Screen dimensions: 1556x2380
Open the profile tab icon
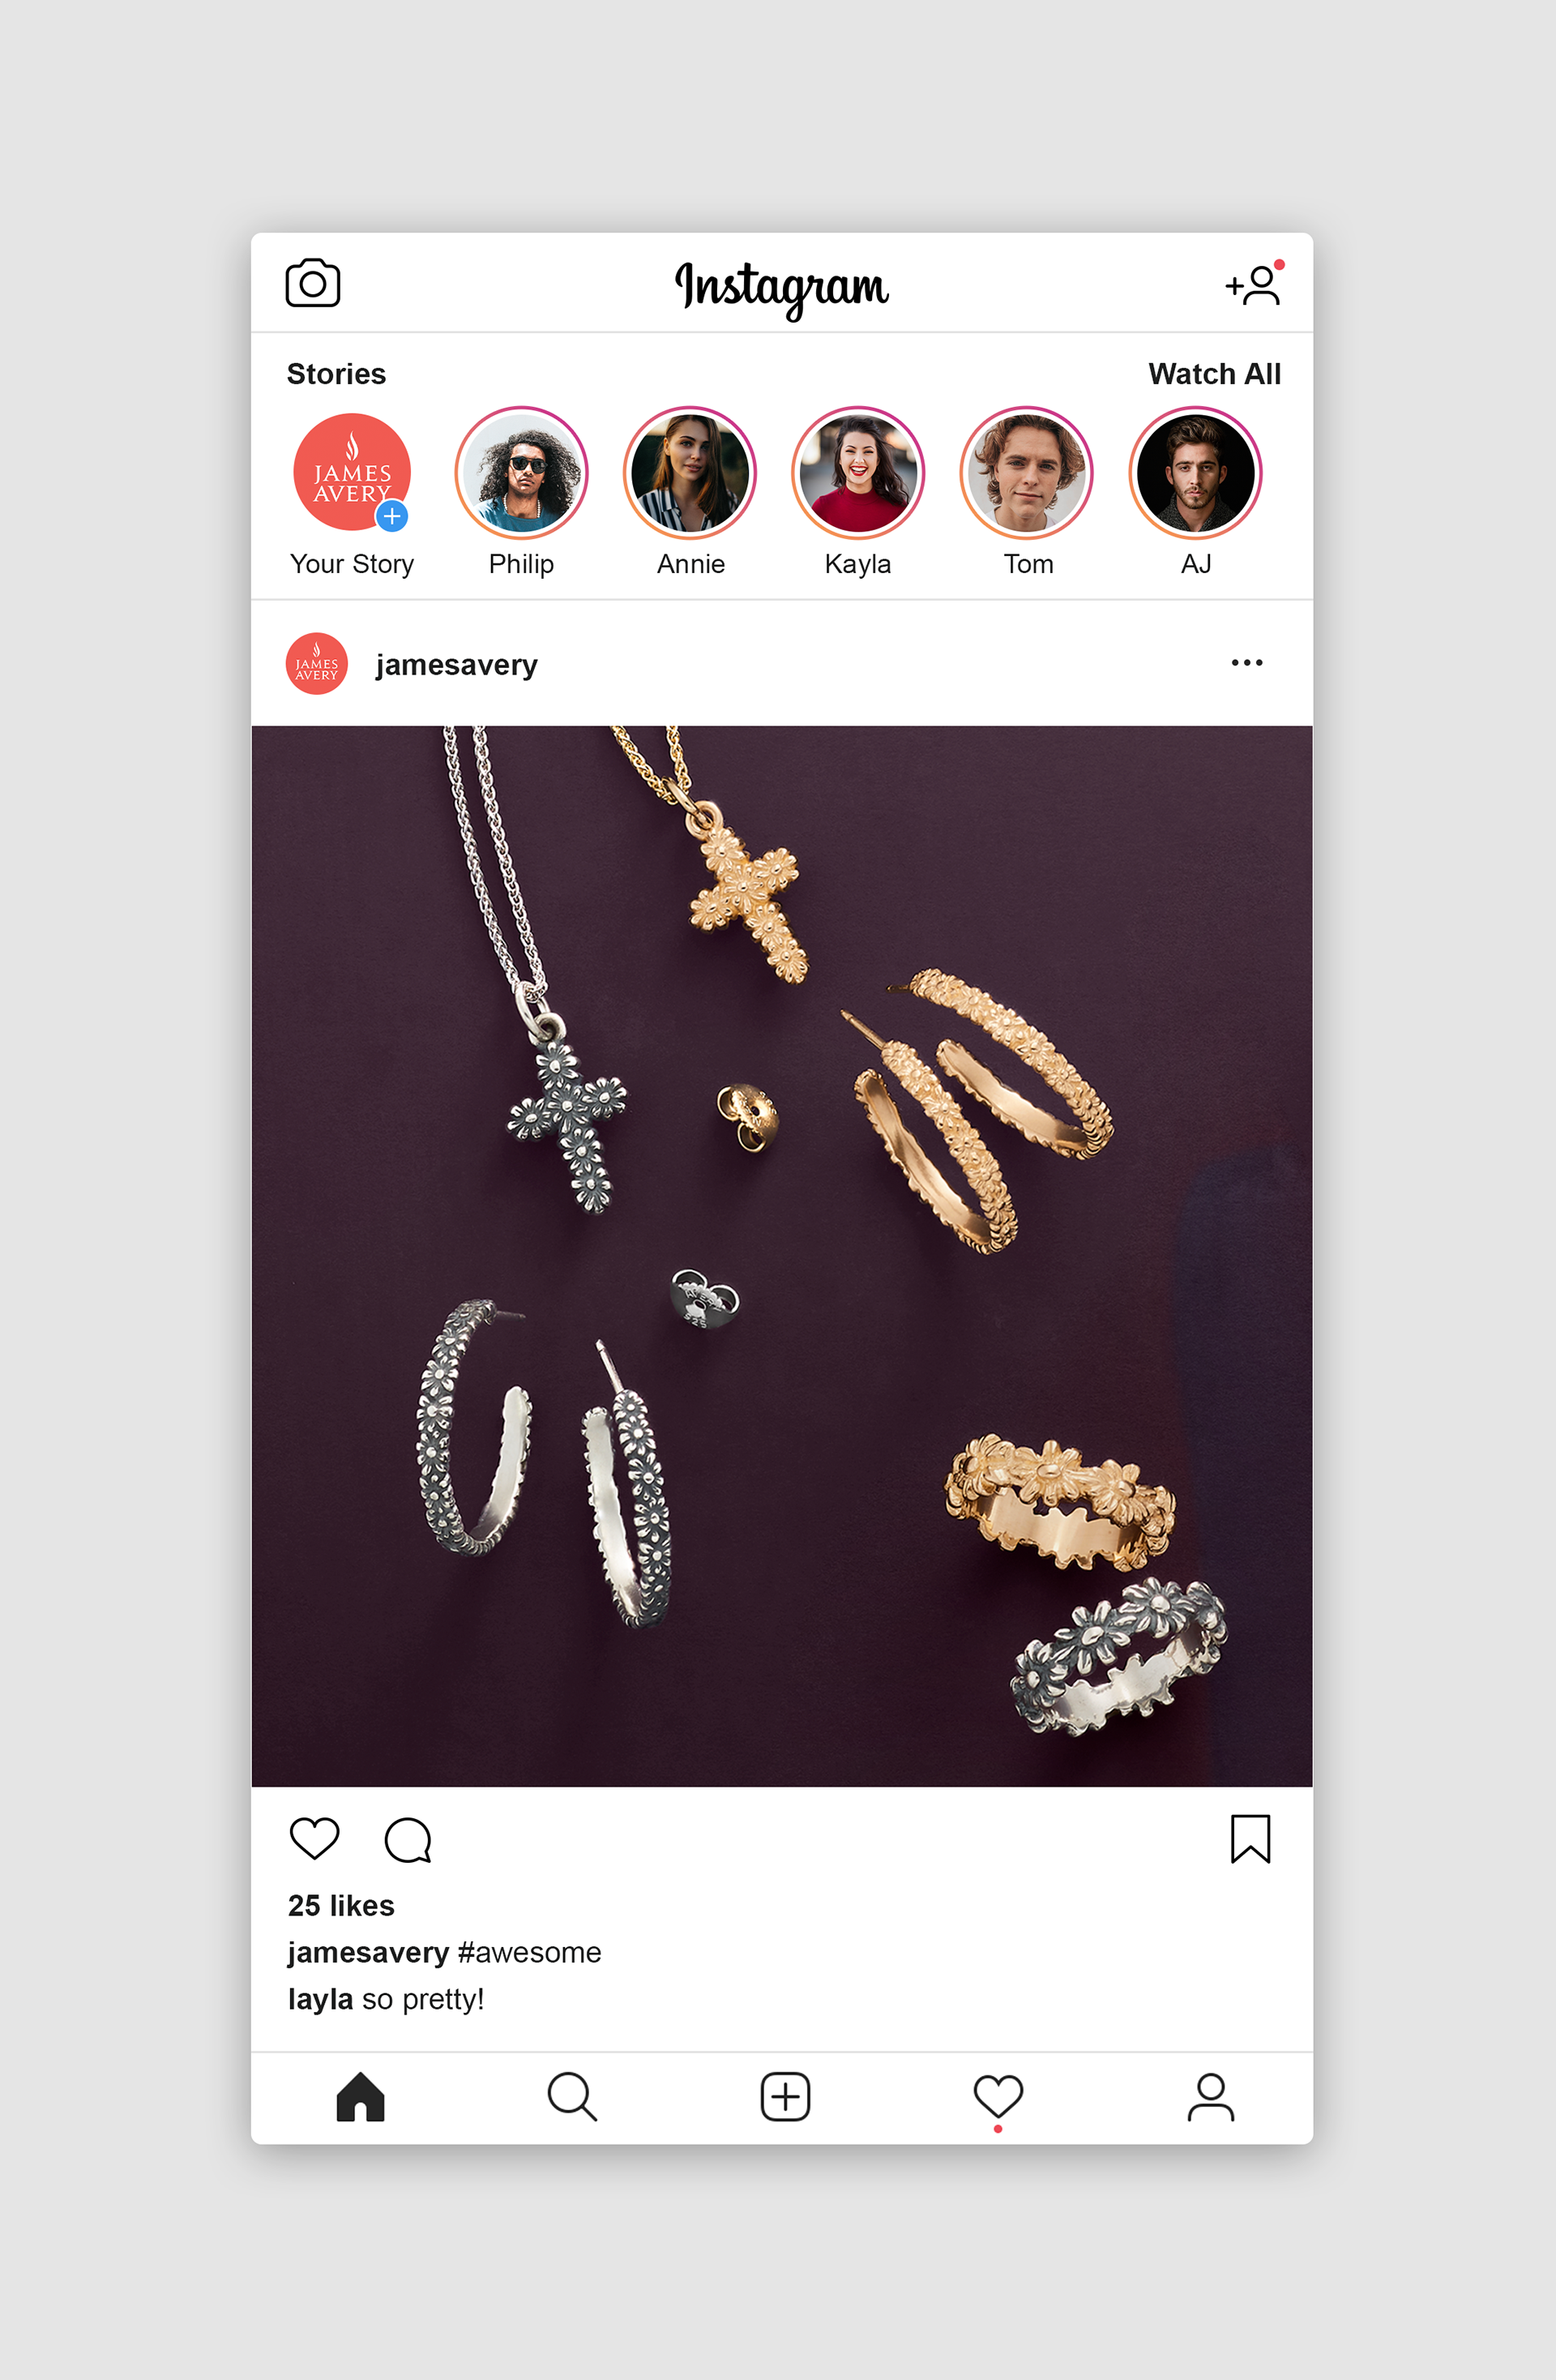[1210, 2096]
